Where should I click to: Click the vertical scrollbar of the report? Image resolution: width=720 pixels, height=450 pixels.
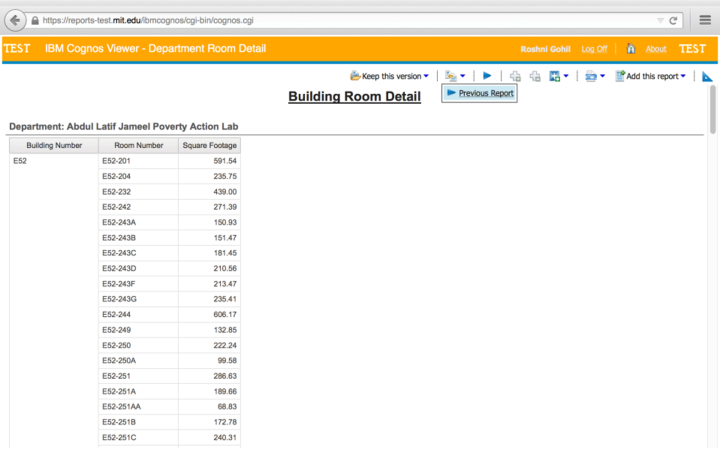(713, 110)
